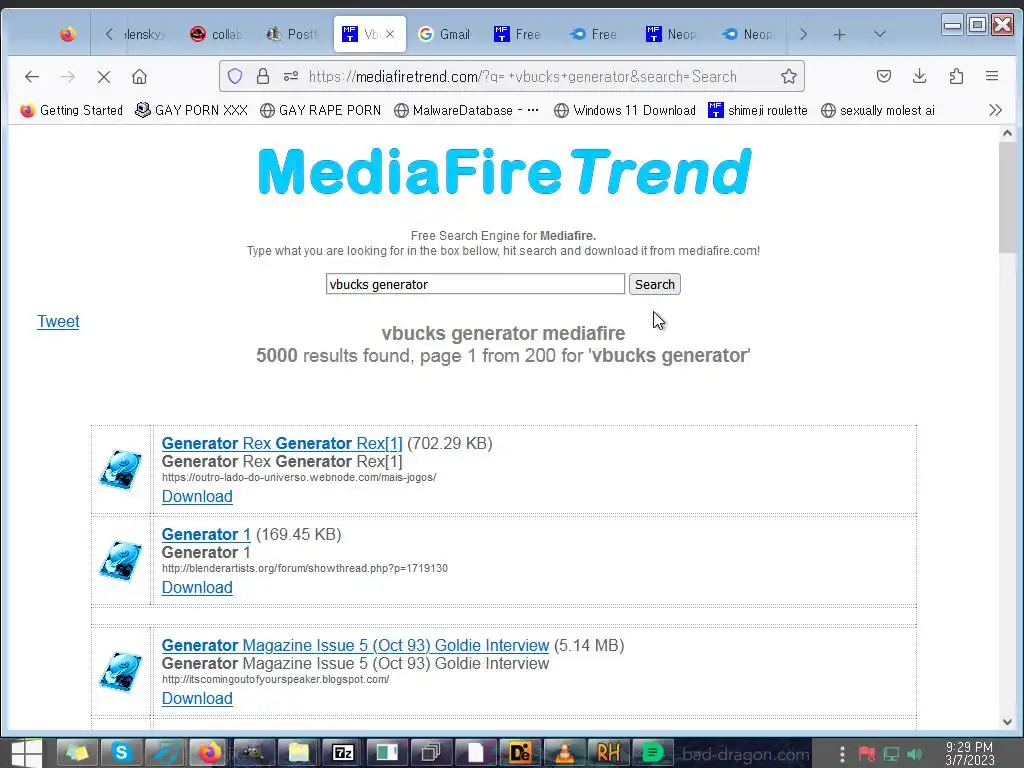
Task: Go back to the previous page
Action: (31, 76)
